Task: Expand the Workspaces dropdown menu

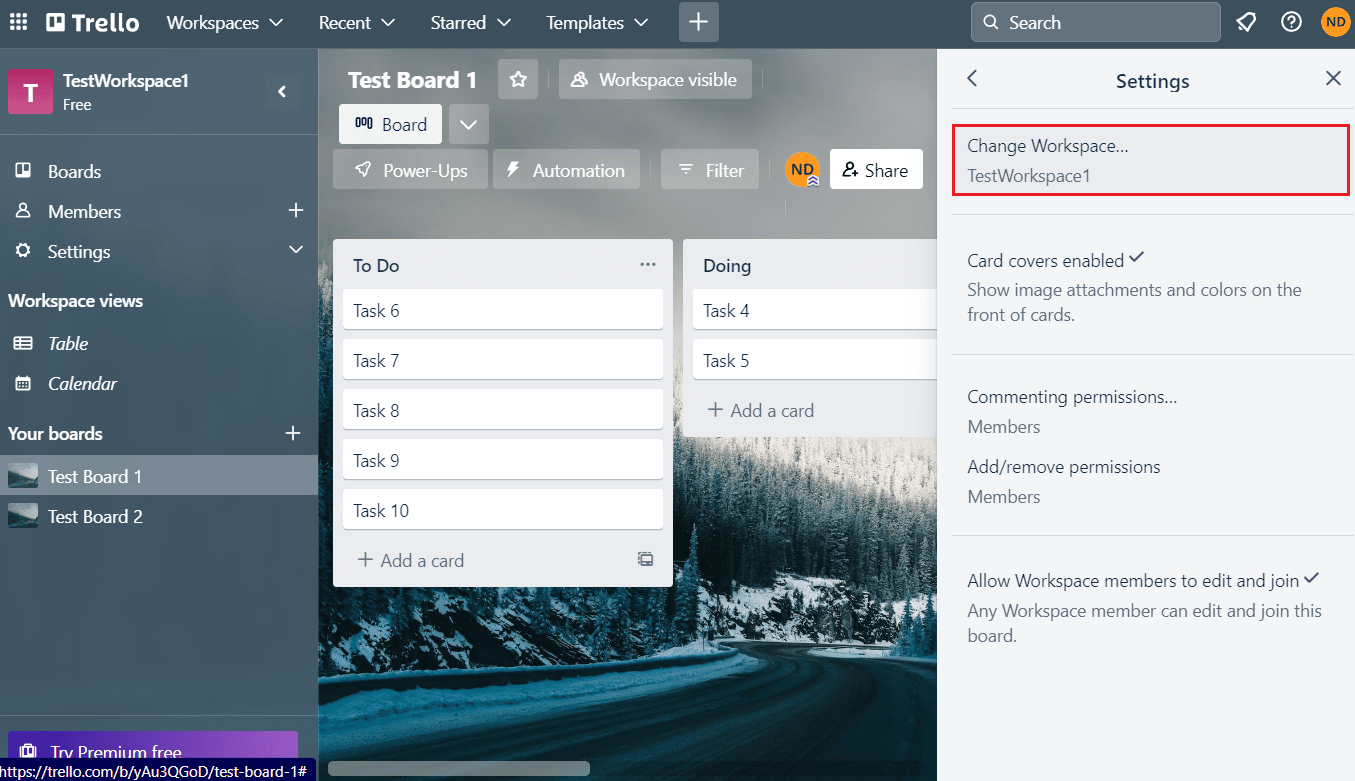Action: coord(225,22)
